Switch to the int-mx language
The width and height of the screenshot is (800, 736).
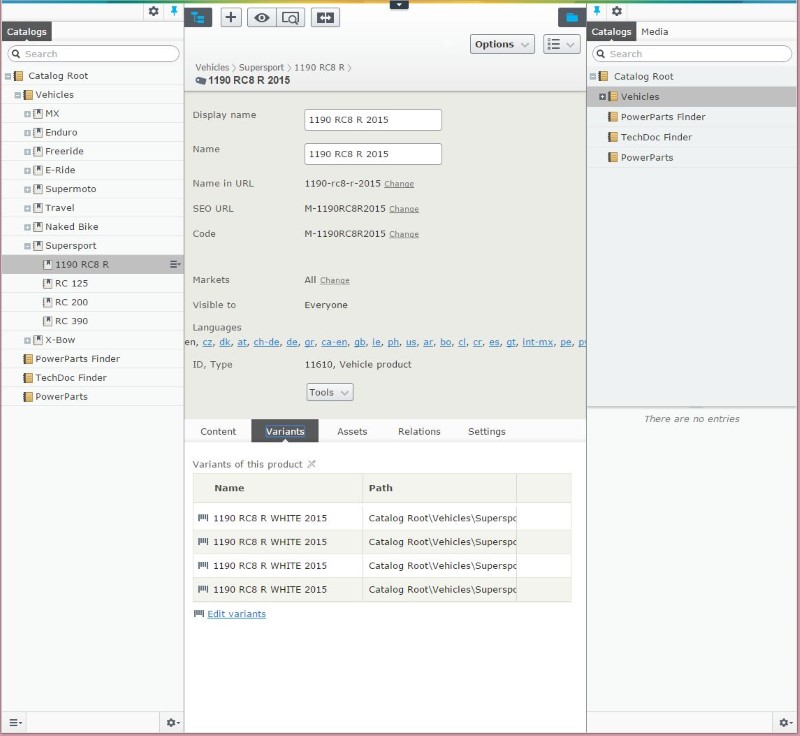[x=538, y=342]
